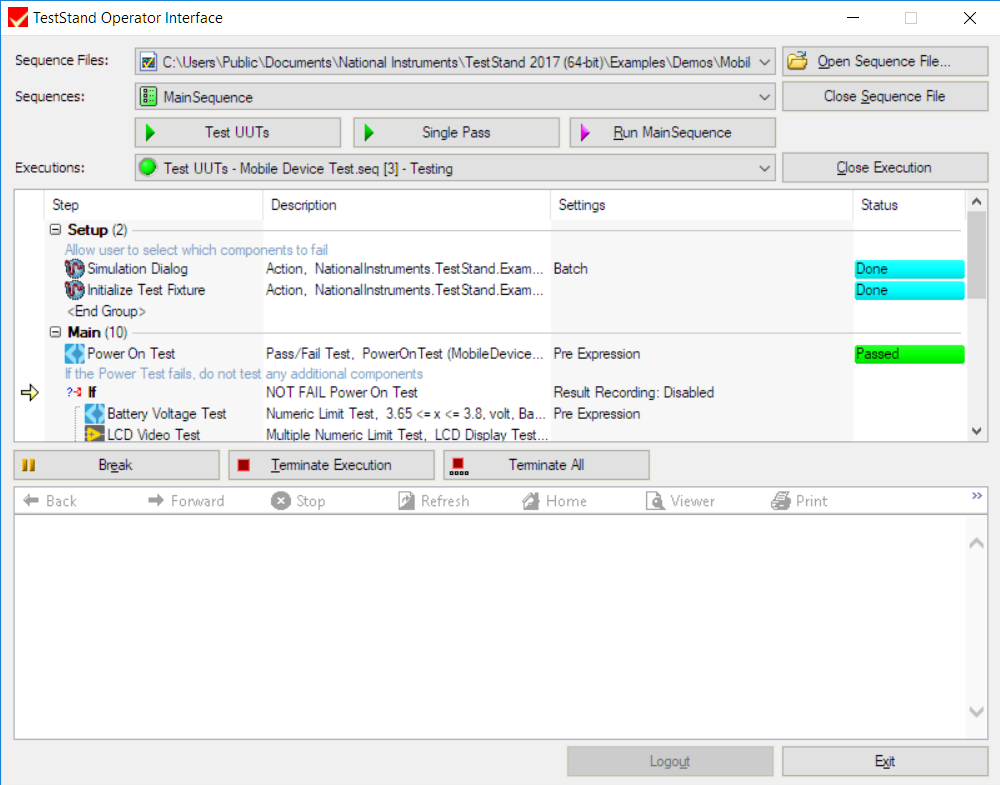Screen dimensions: 1000x785
Task: Select the LCD Video Test step icon
Action: [x=95, y=435]
